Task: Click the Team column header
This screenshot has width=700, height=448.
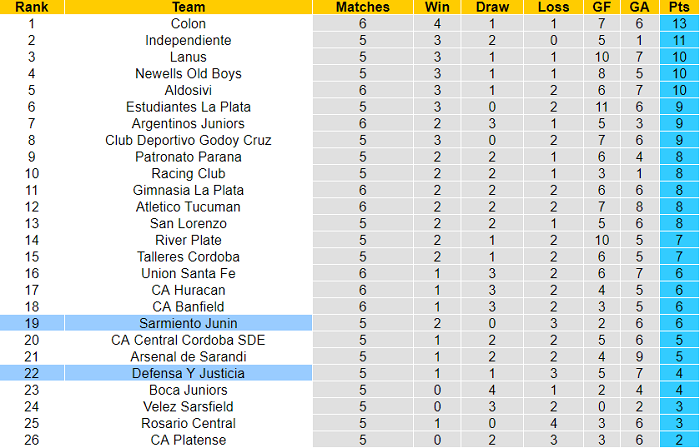Action: [188, 7]
